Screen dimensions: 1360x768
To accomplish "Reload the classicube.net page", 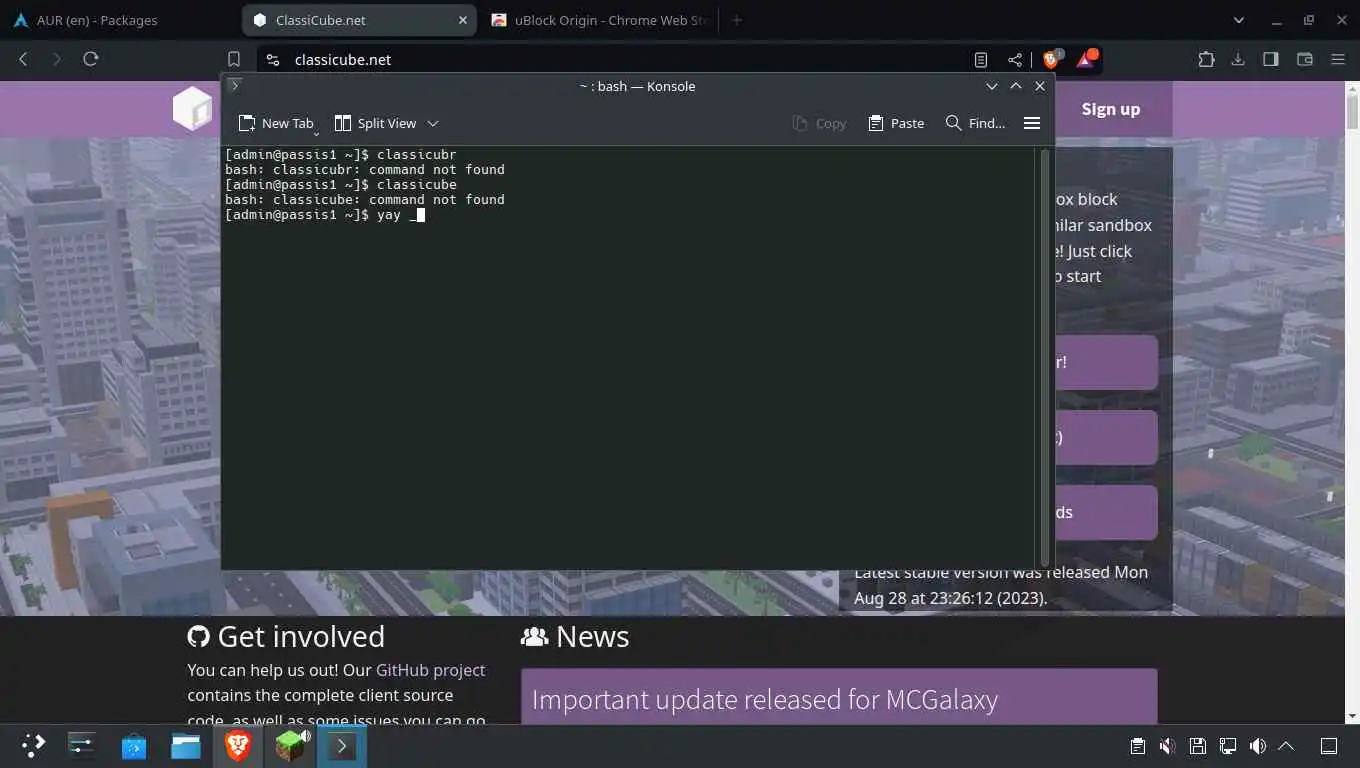I will (x=90, y=59).
